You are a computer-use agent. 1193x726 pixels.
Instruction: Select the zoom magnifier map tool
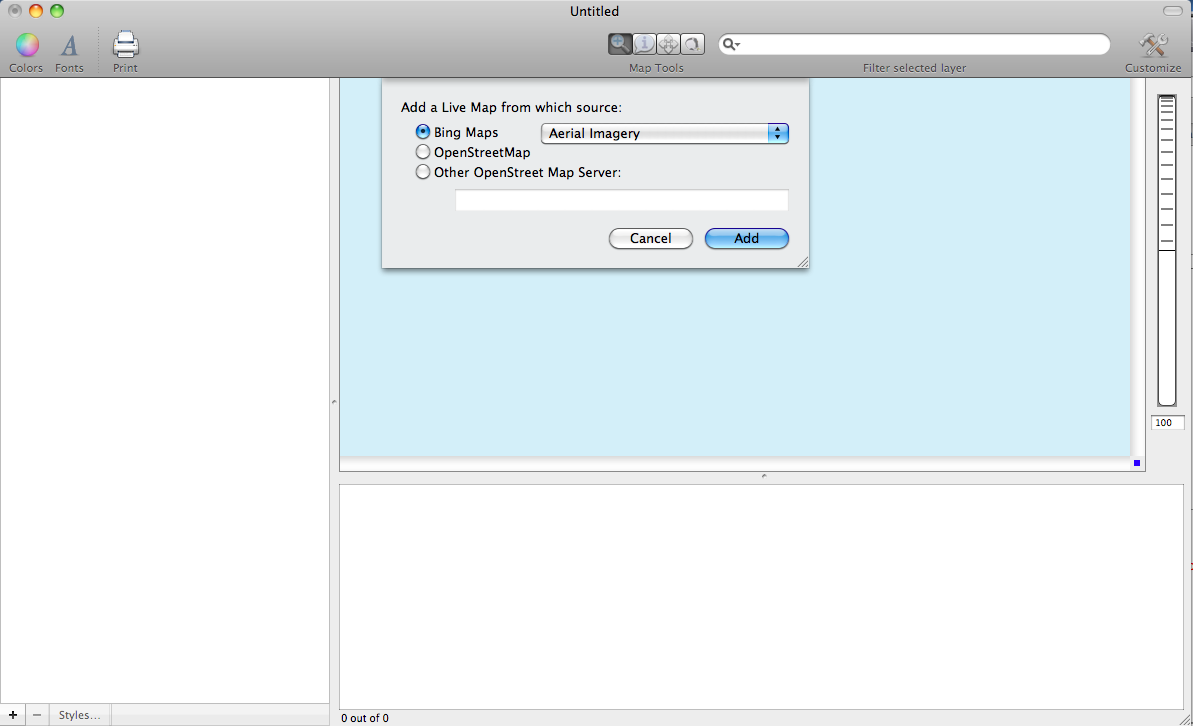click(620, 44)
